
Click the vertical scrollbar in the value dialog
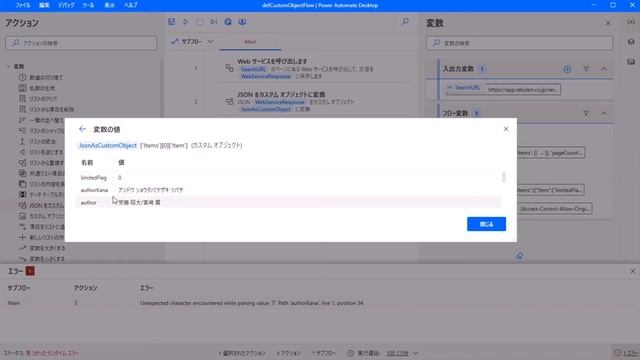tap(504, 177)
